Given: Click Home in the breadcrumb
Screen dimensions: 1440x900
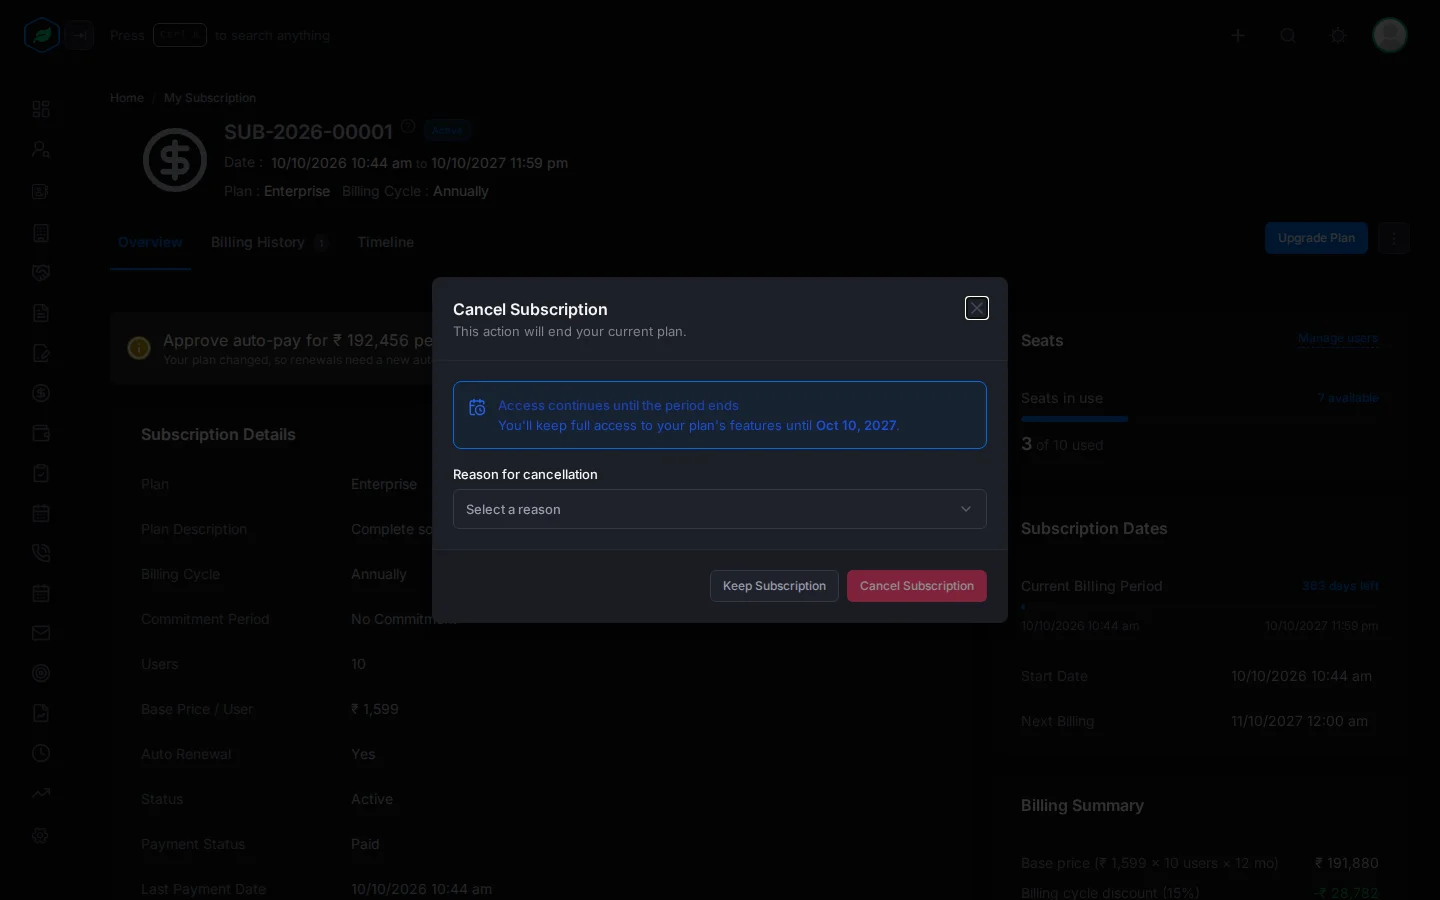Looking at the screenshot, I should click(x=127, y=98).
